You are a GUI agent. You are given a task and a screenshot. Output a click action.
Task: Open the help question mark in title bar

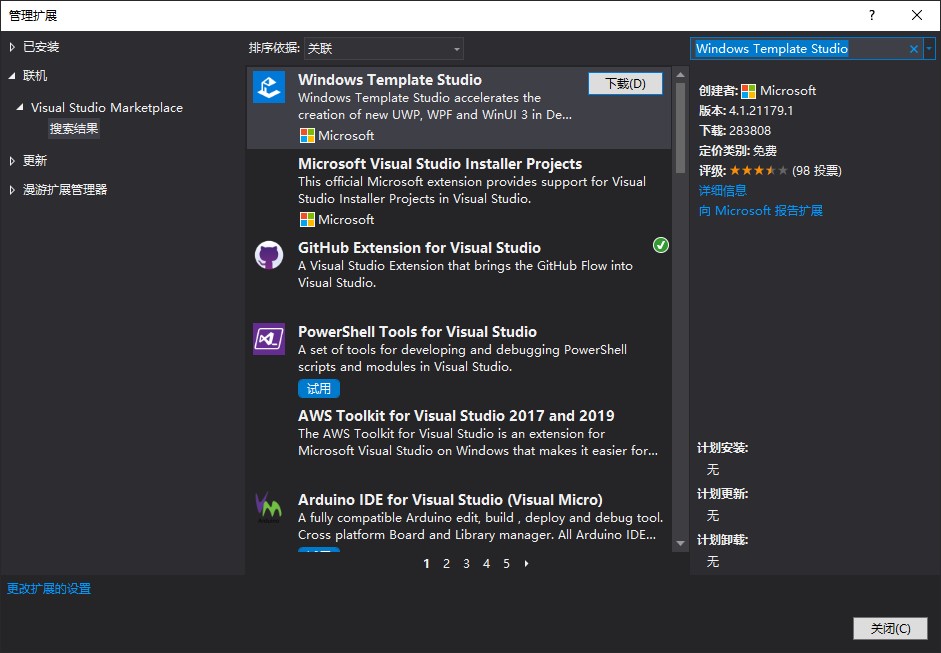[x=871, y=15]
